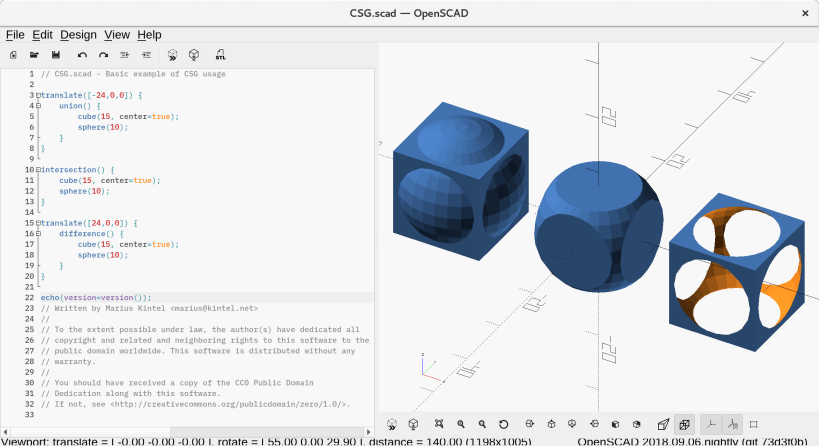Collapse the intersection block at line 10
This screenshot has width=819, height=446.
[38, 170]
